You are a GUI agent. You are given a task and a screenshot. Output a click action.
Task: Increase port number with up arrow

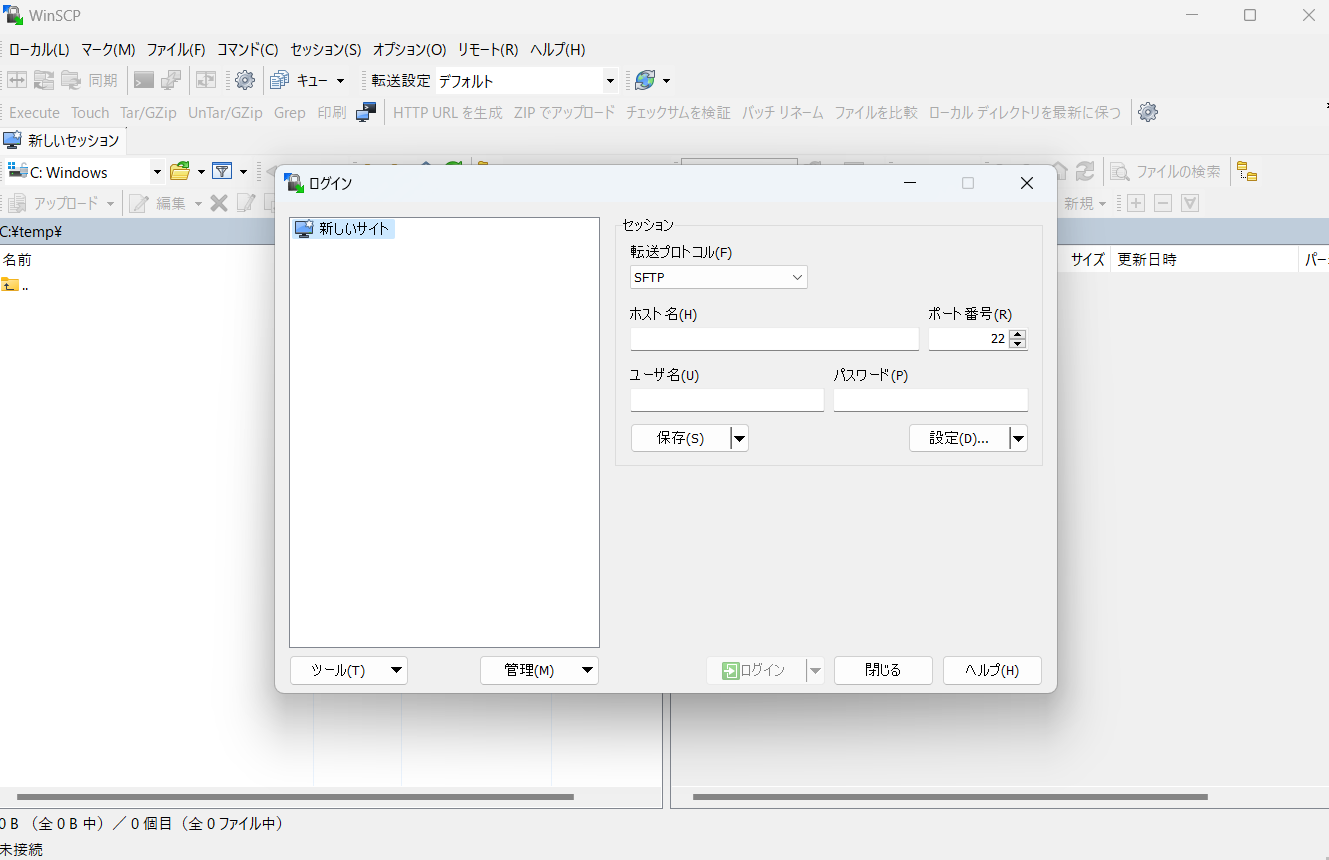(x=1018, y=334)
